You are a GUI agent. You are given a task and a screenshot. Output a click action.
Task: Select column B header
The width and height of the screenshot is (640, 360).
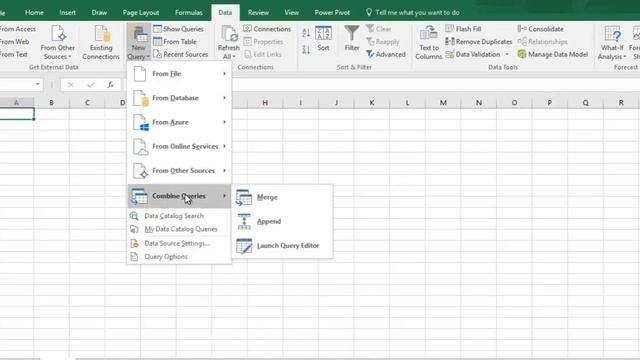point(51,103)
